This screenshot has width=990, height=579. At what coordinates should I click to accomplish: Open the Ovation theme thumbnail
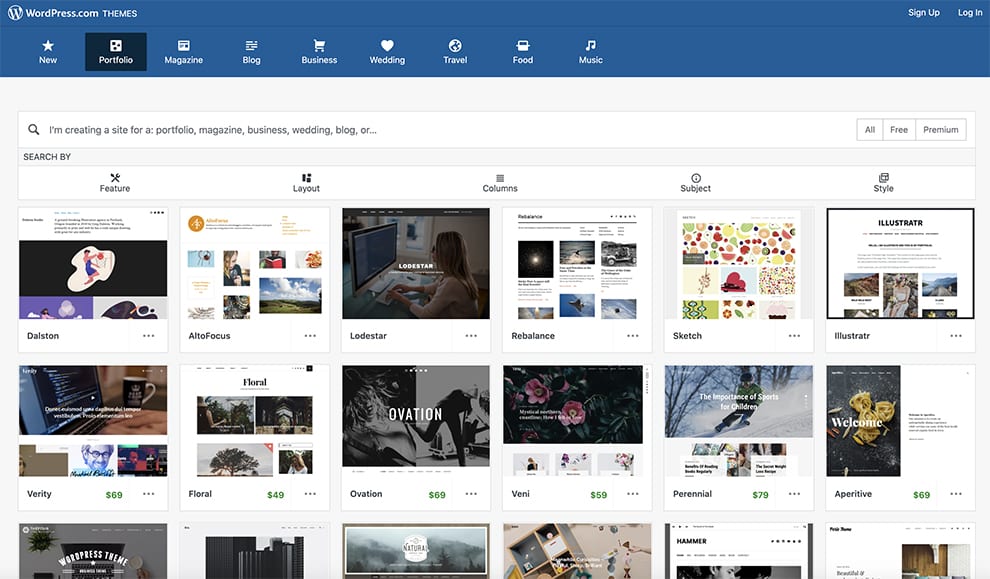point(416,421)
